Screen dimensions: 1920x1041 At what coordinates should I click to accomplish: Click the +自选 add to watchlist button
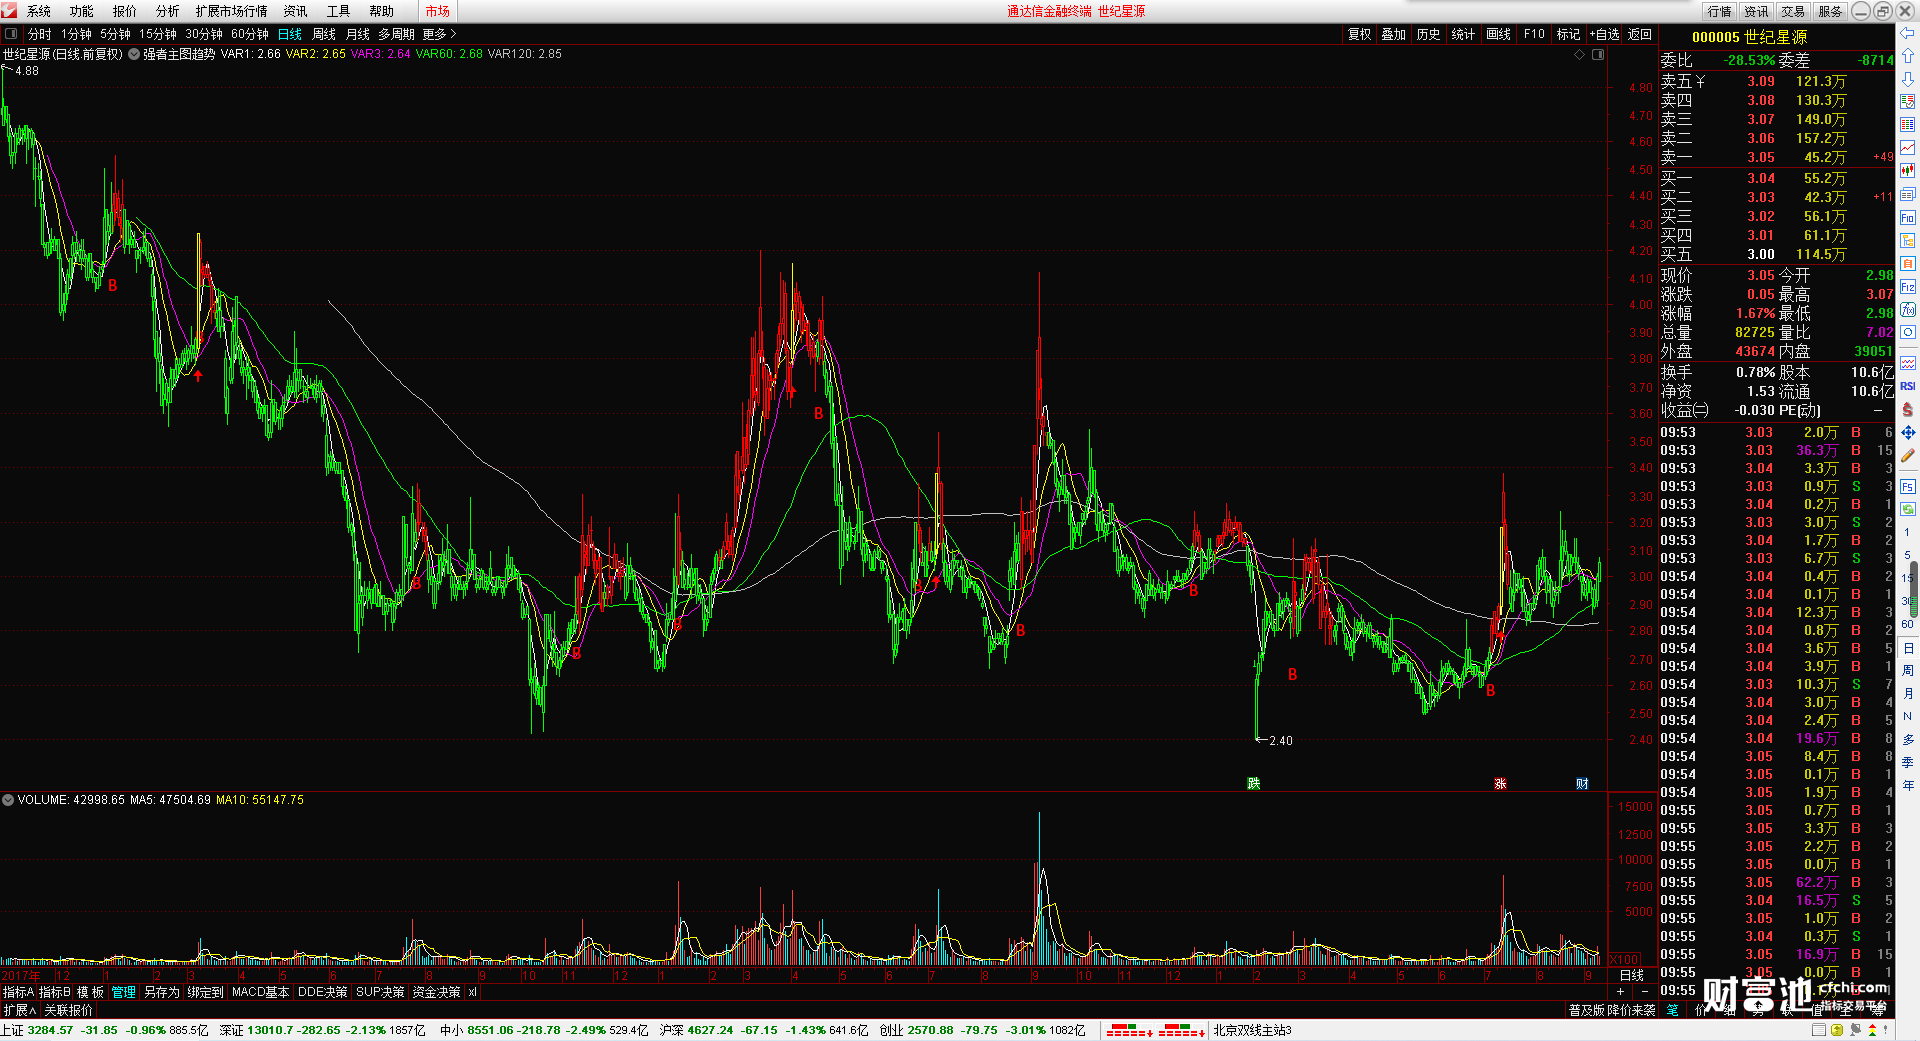[1605, 34]
